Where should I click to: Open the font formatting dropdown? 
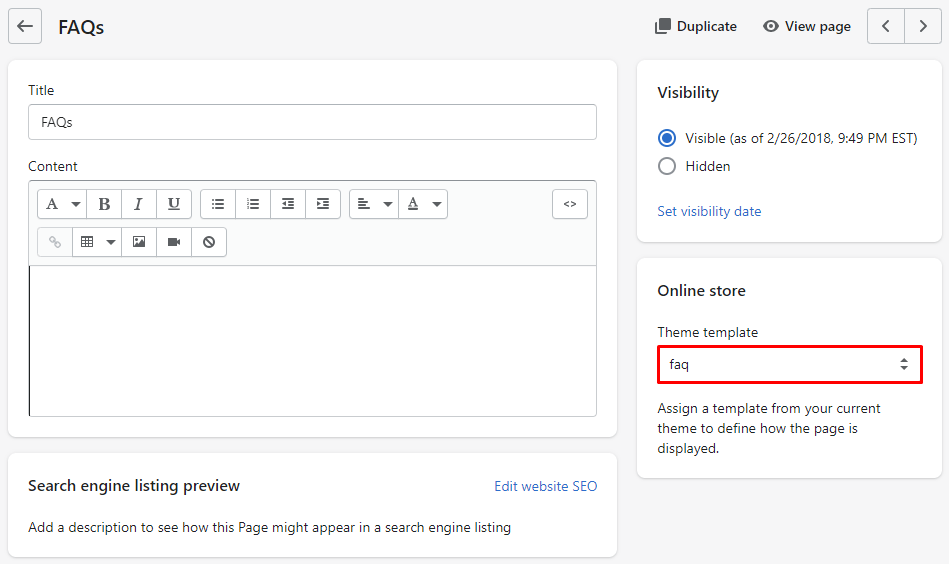coord(62,204)
